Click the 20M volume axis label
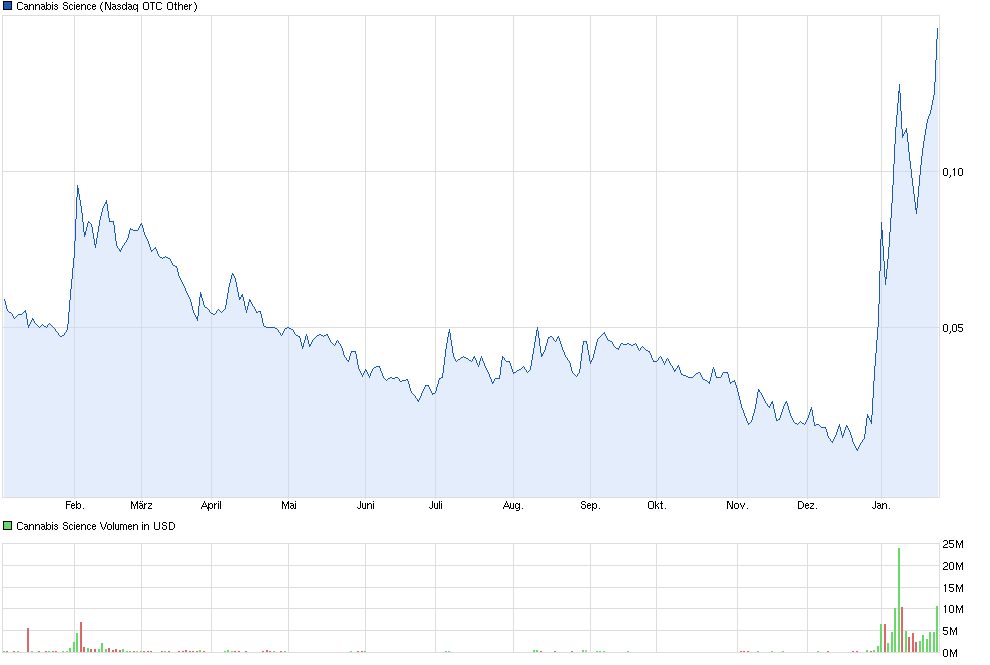990x665 pixels. pos(953,566)
